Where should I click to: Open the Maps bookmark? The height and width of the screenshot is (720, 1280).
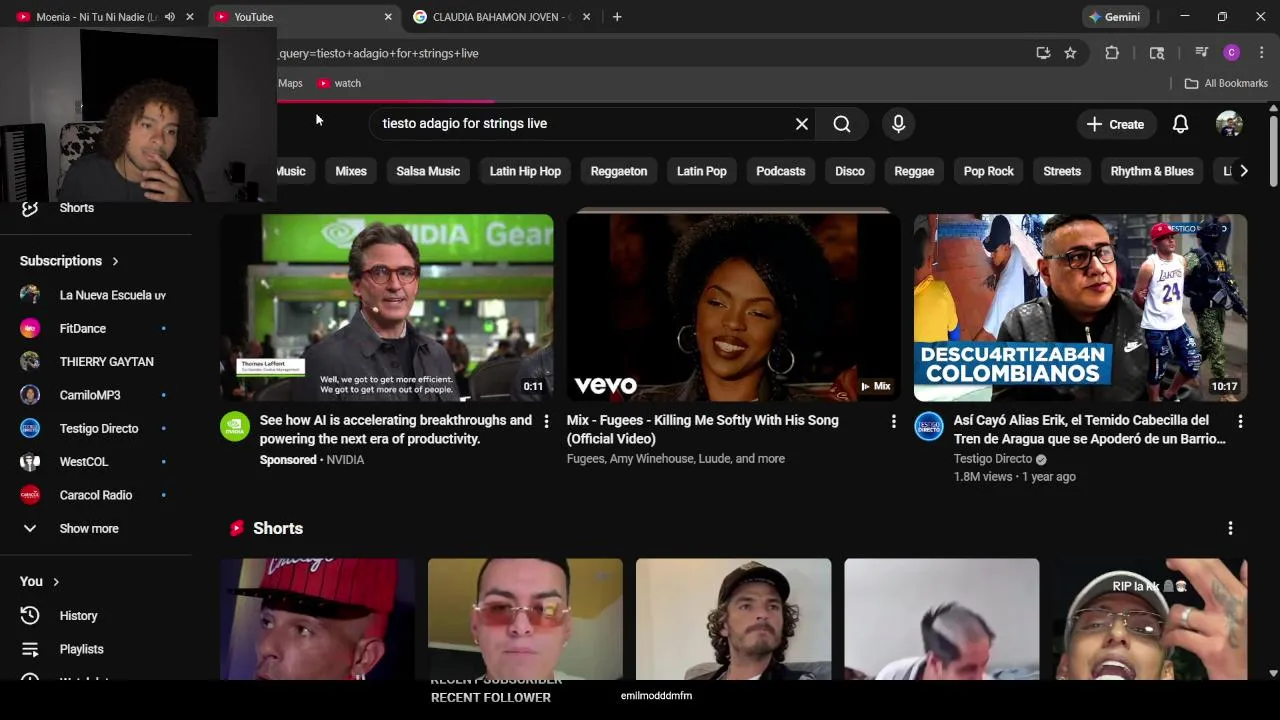tap(290, 83)
